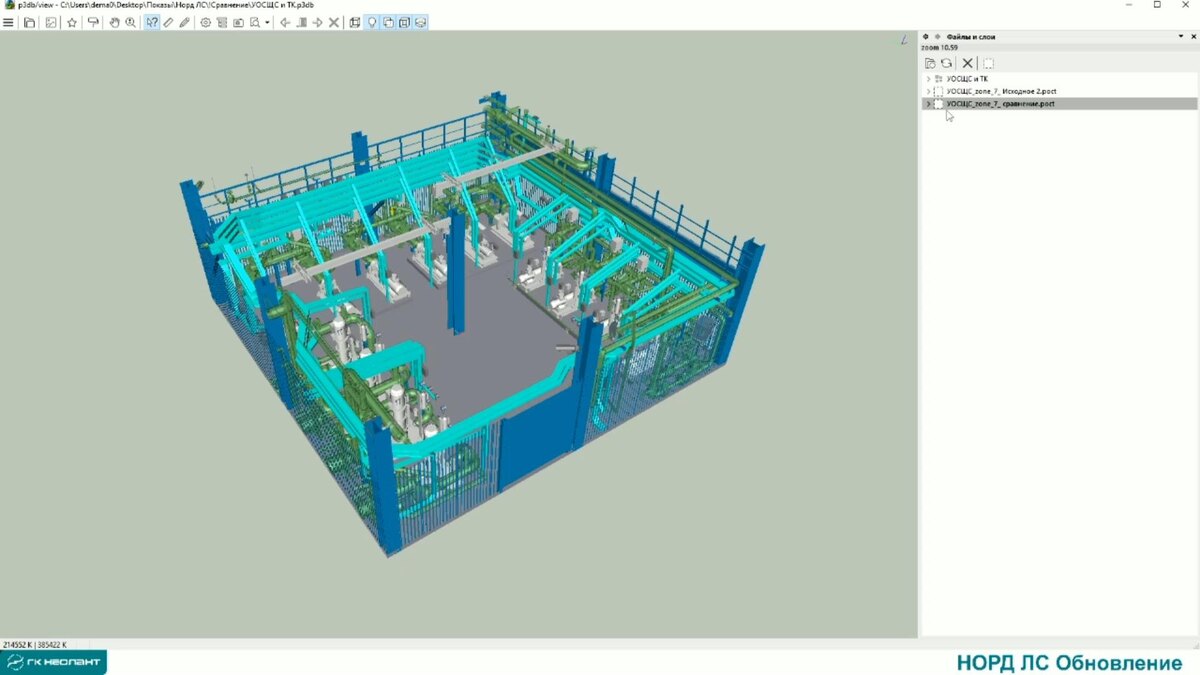Image resolution: width=1200 pixels, height=675 pixels.
Task: Activate the hand pan tool
Action: click(115, 22)
